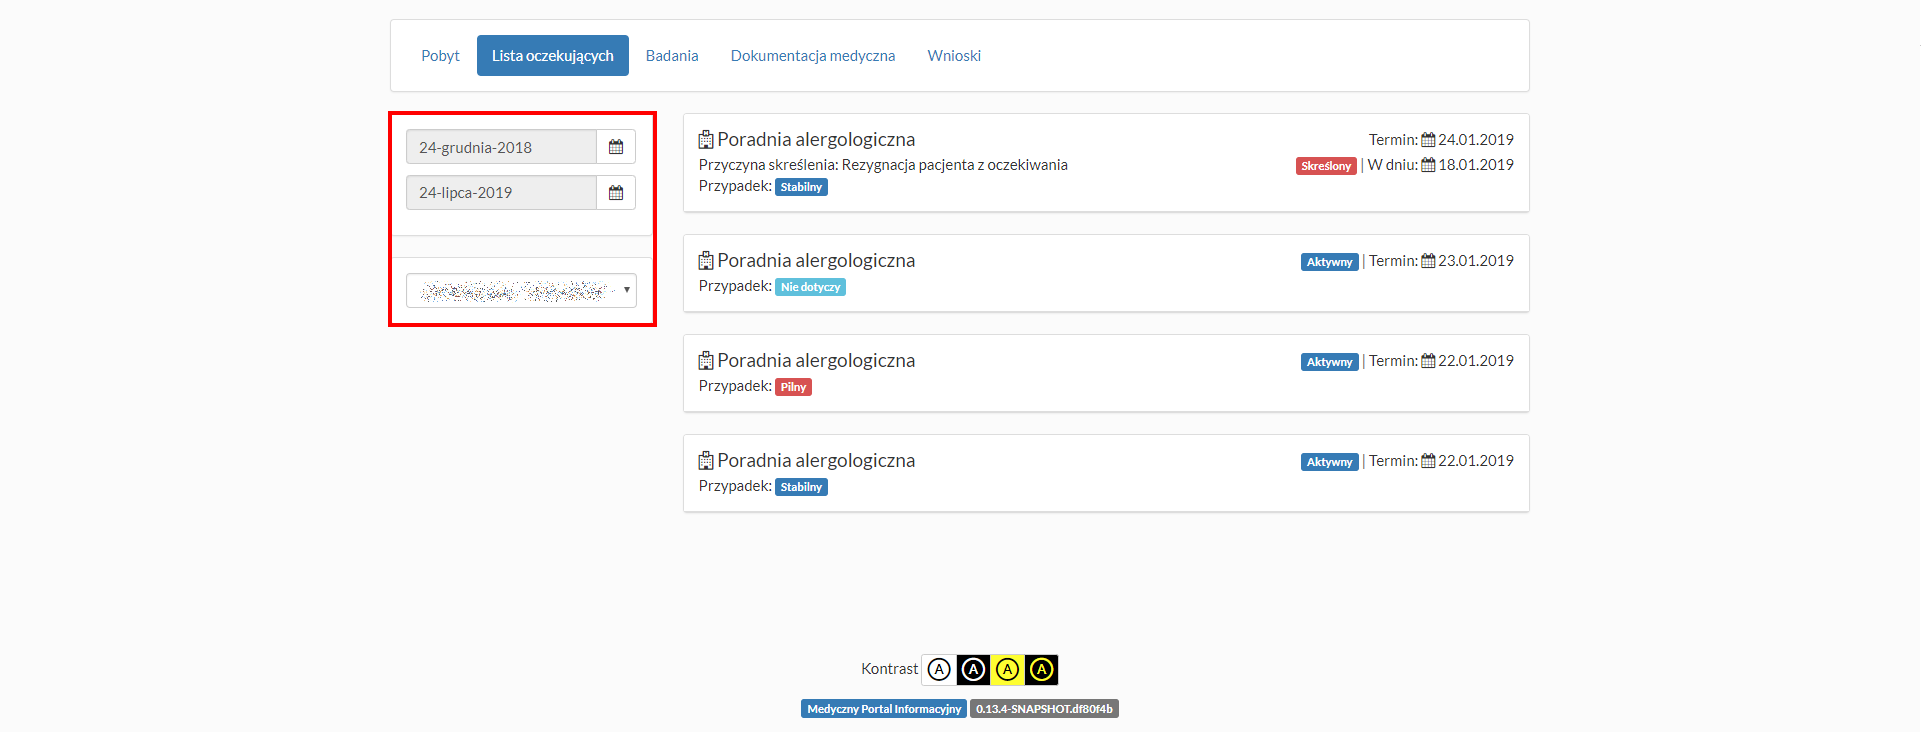Click the Kontrast label
1921x732 pixels.
[x=889, y=669]
